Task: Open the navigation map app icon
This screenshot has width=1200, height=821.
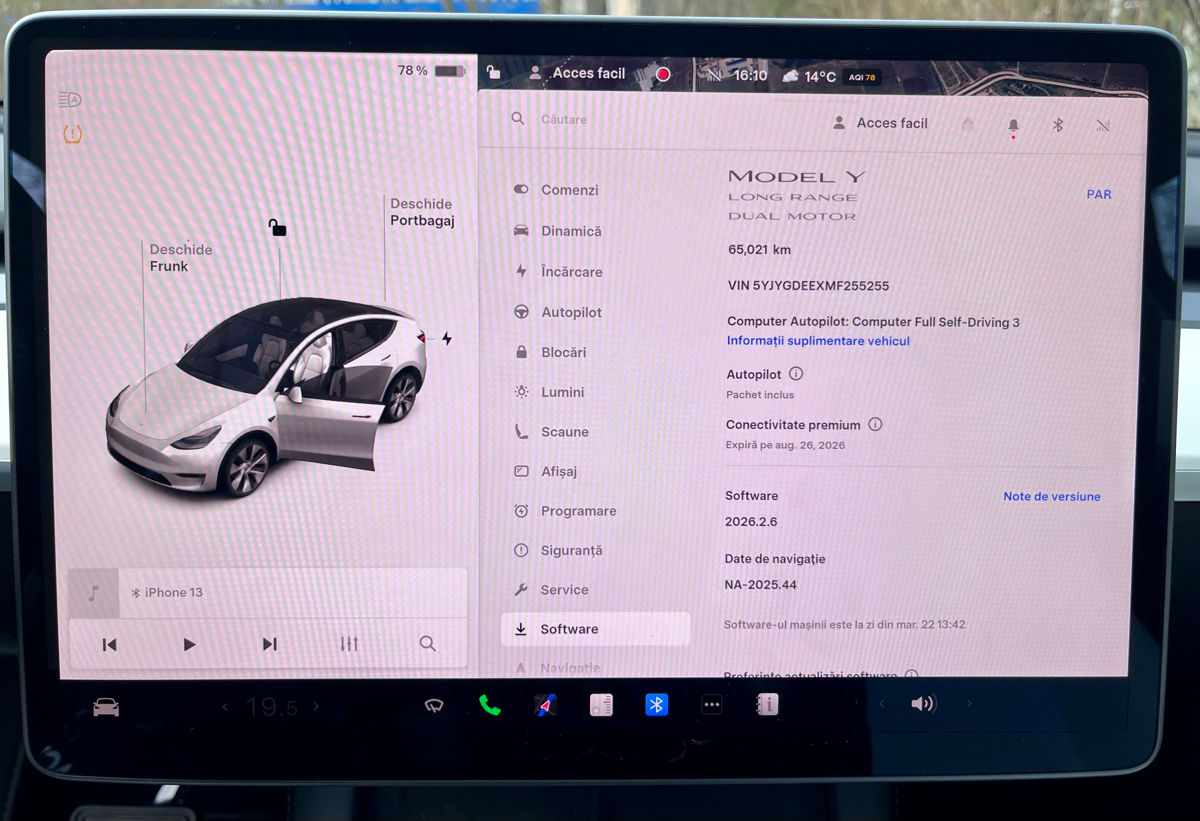Action: tap(545, 706)
